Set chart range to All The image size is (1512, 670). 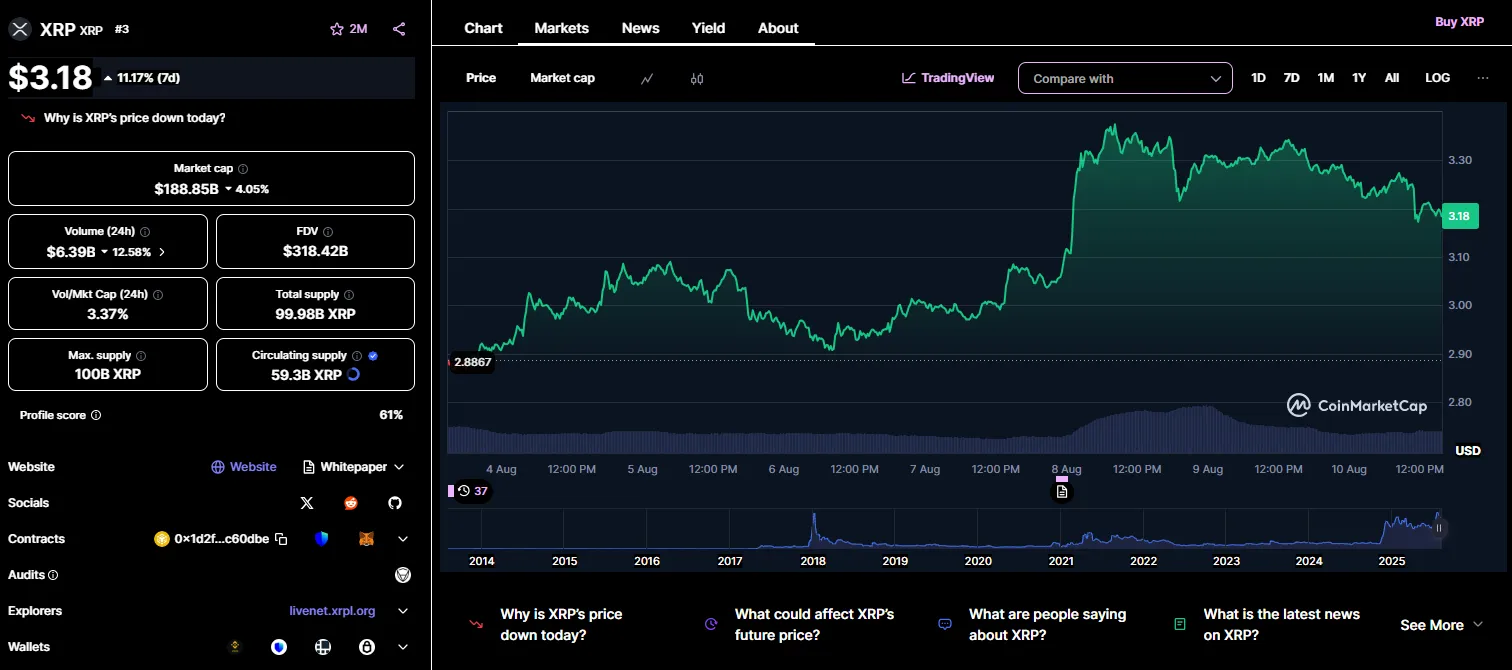(x=1392, y=78)
